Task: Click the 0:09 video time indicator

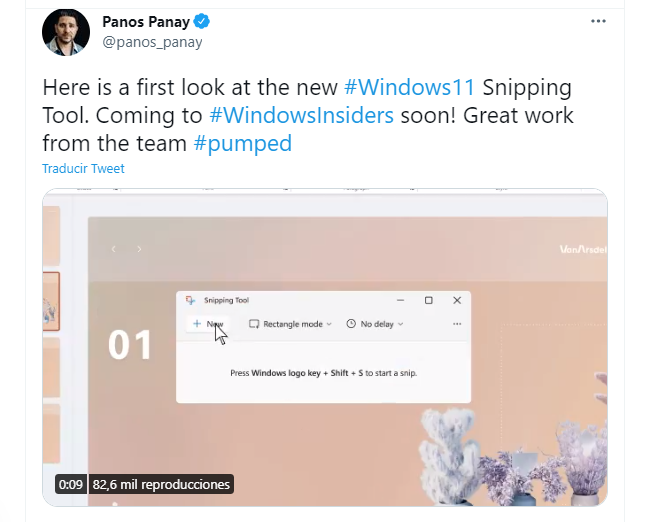Action: 71,484
